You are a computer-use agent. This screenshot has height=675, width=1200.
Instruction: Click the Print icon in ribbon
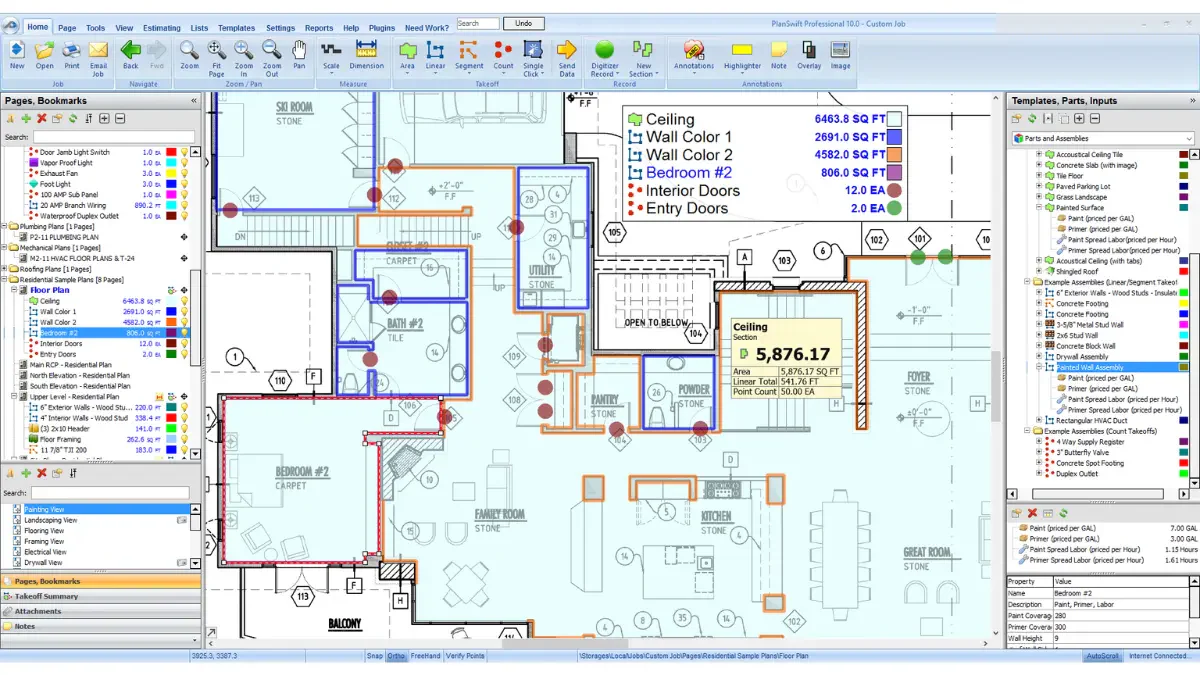[x=72, y=55]
